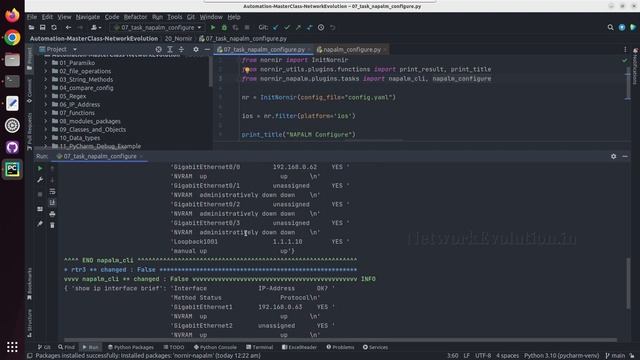Image resolution: width=640 pixels, height=360 pixels.
Task: Open the Project panel gear options
Action: click(x=196, y=49)
